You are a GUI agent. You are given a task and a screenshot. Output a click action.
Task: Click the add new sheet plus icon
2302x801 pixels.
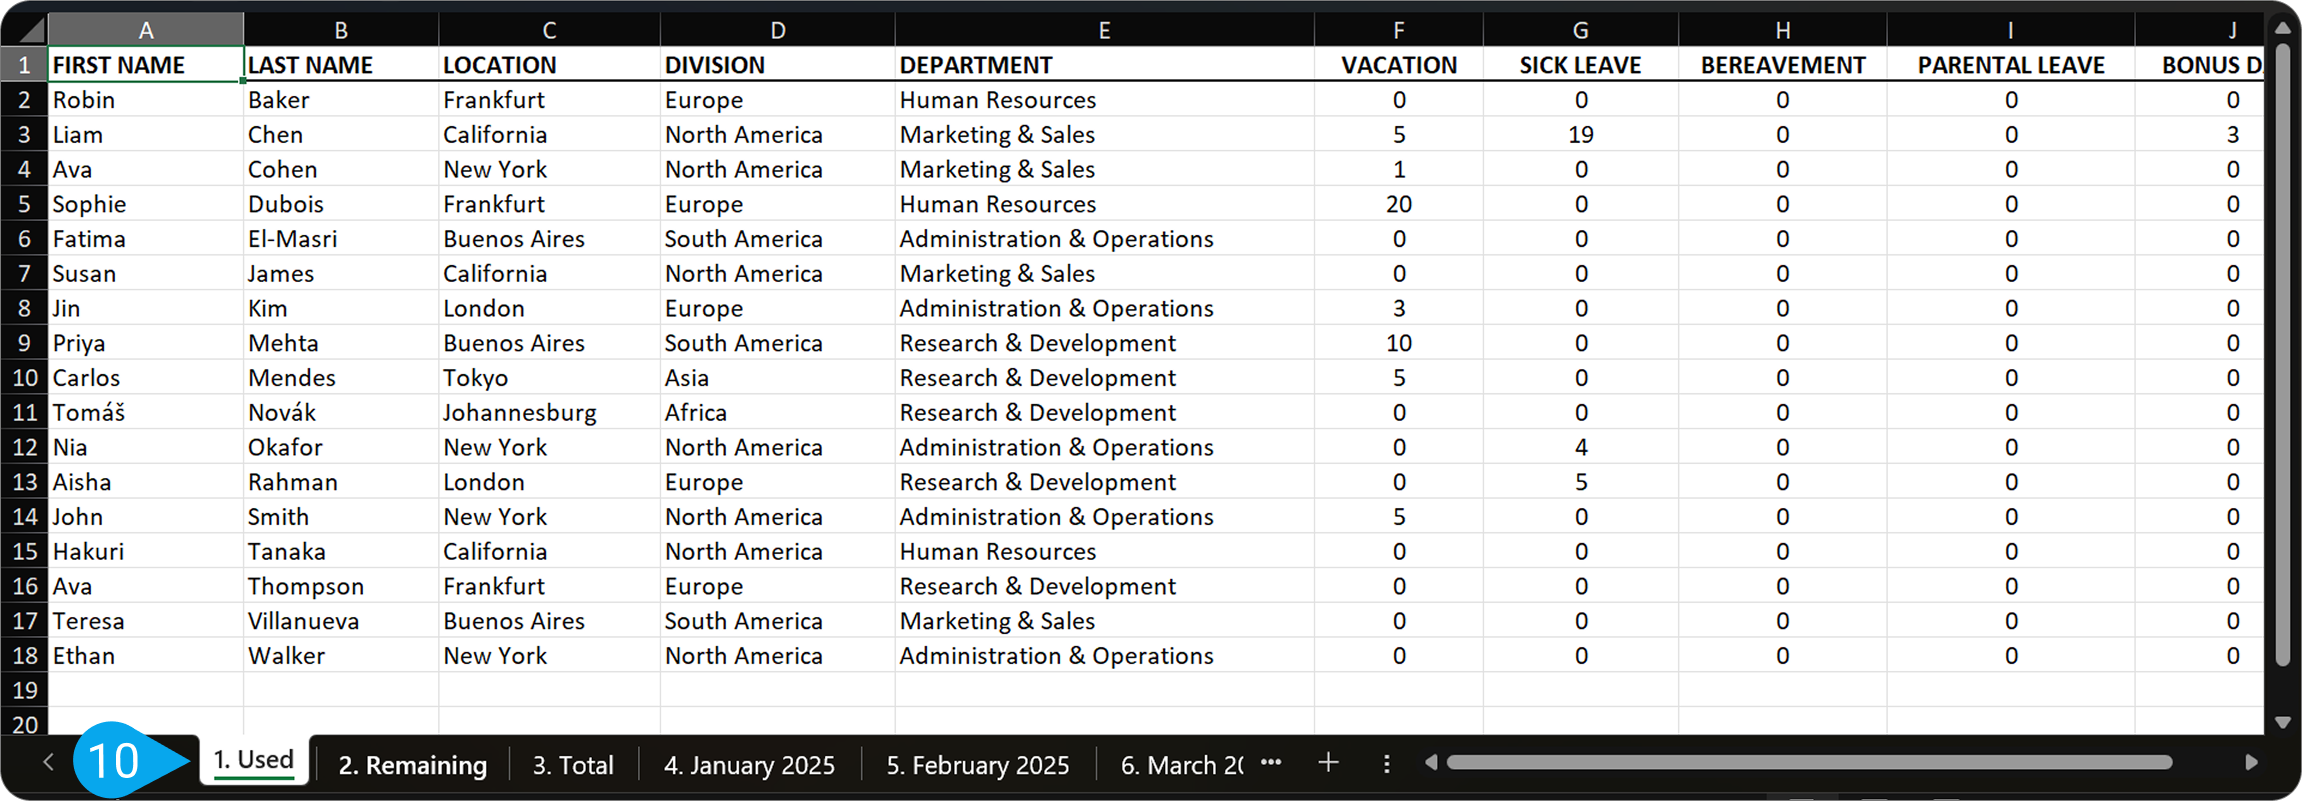(x=1328, y=763)
